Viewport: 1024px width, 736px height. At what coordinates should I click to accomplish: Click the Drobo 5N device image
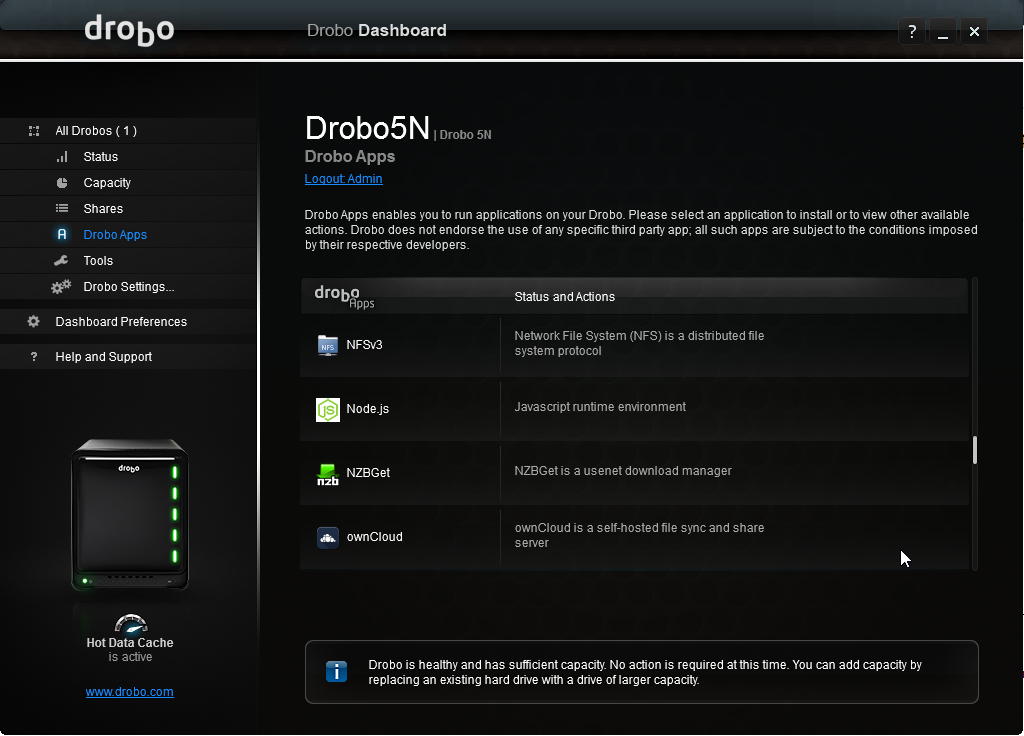130,514
